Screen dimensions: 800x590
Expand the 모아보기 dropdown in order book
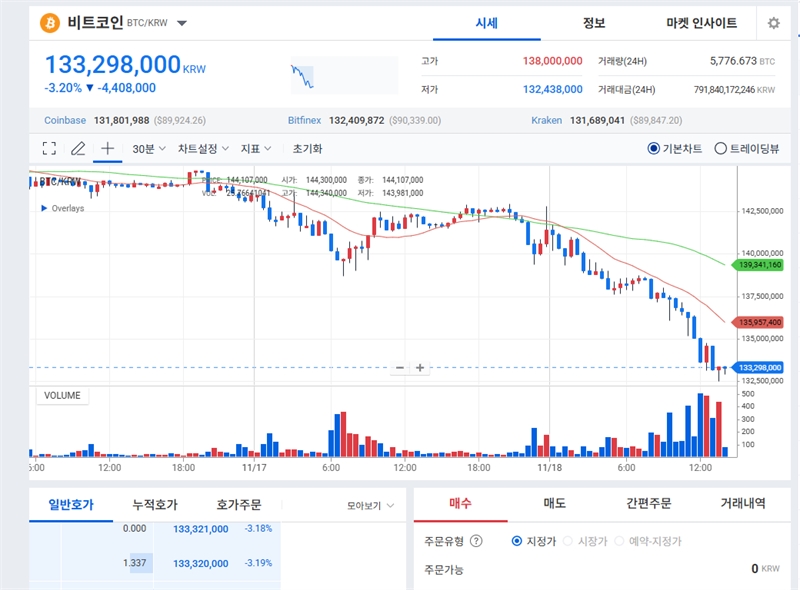click(x=370, y=506)
